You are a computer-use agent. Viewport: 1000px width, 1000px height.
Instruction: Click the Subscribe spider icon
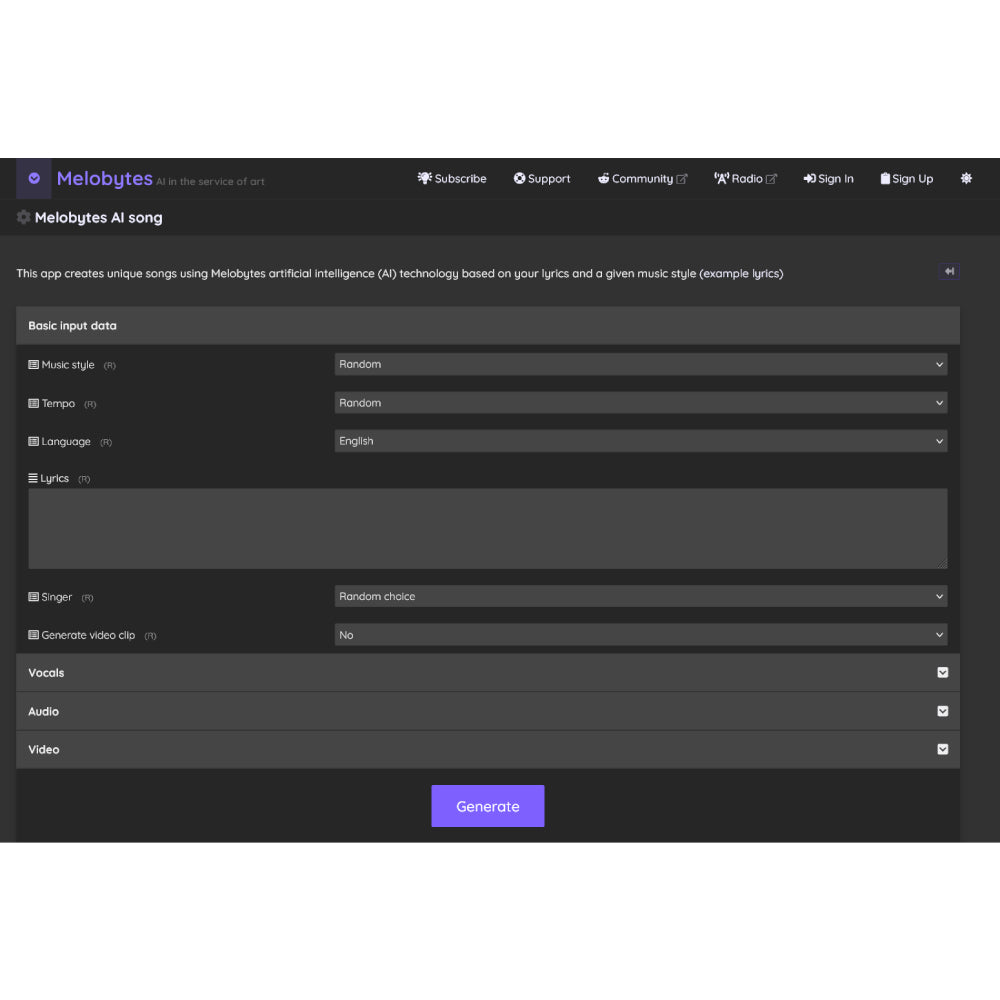424,178
